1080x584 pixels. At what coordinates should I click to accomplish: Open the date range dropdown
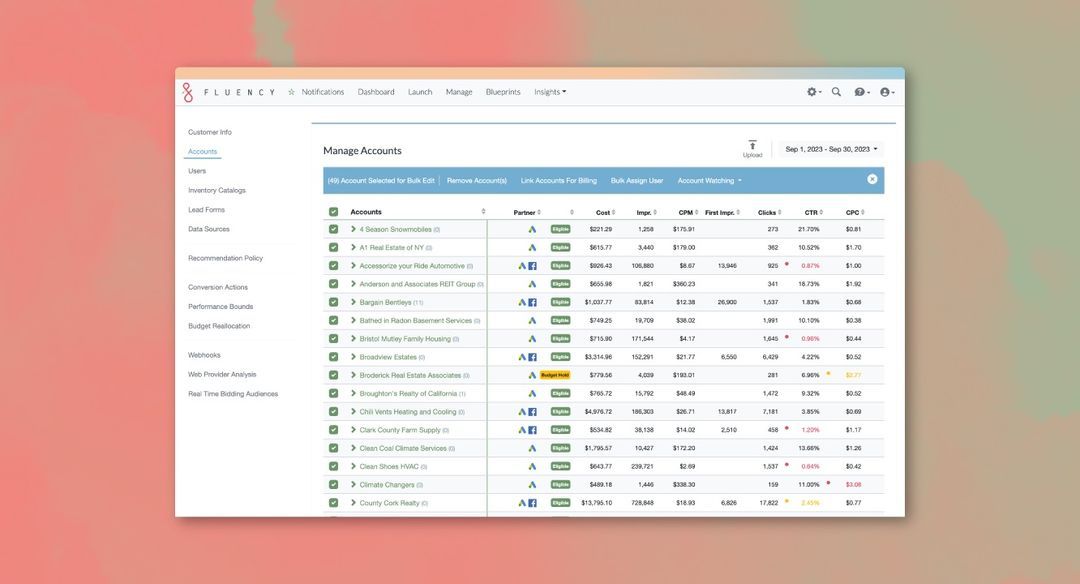tap(828, 146)
